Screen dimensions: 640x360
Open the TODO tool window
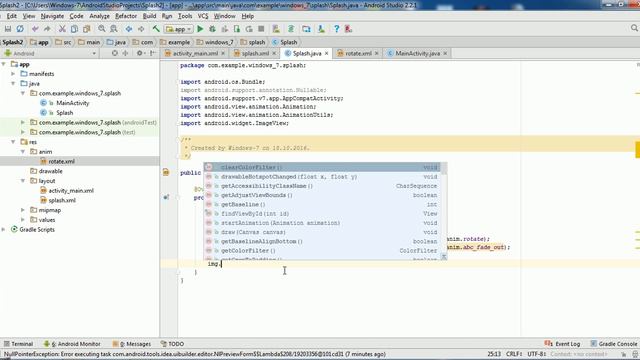(172, 344)
